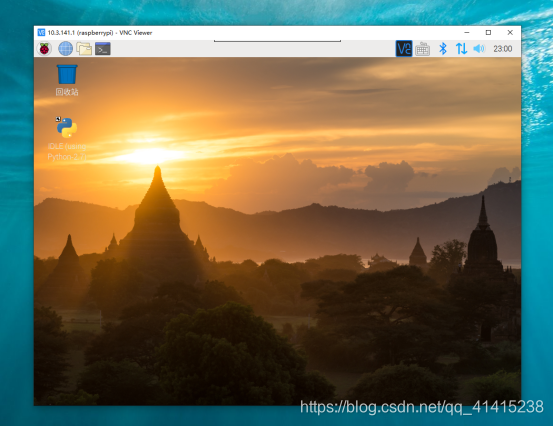Screen dimensions: 554x426
Task: Click the window title '10.3.141.1 (raspberrypi) - VNC Viewer'
Action: coord(100,33)
